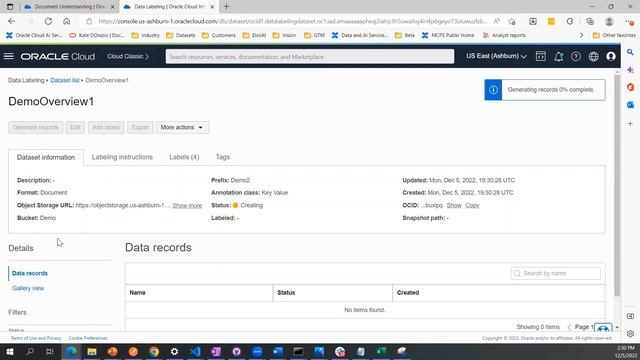This screenshot has height=360, width=640.
Task: Open the Industry favorites folder
Action: tap(146, 36)
